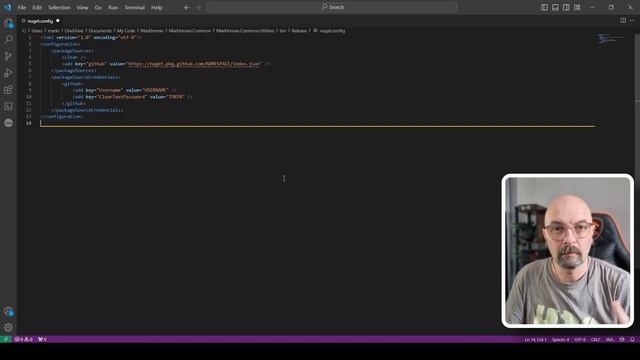This screenshot has width=640, height=360.
Task: Click the ClearTextPassword key on line 10
Action: (x=121, y=97)
